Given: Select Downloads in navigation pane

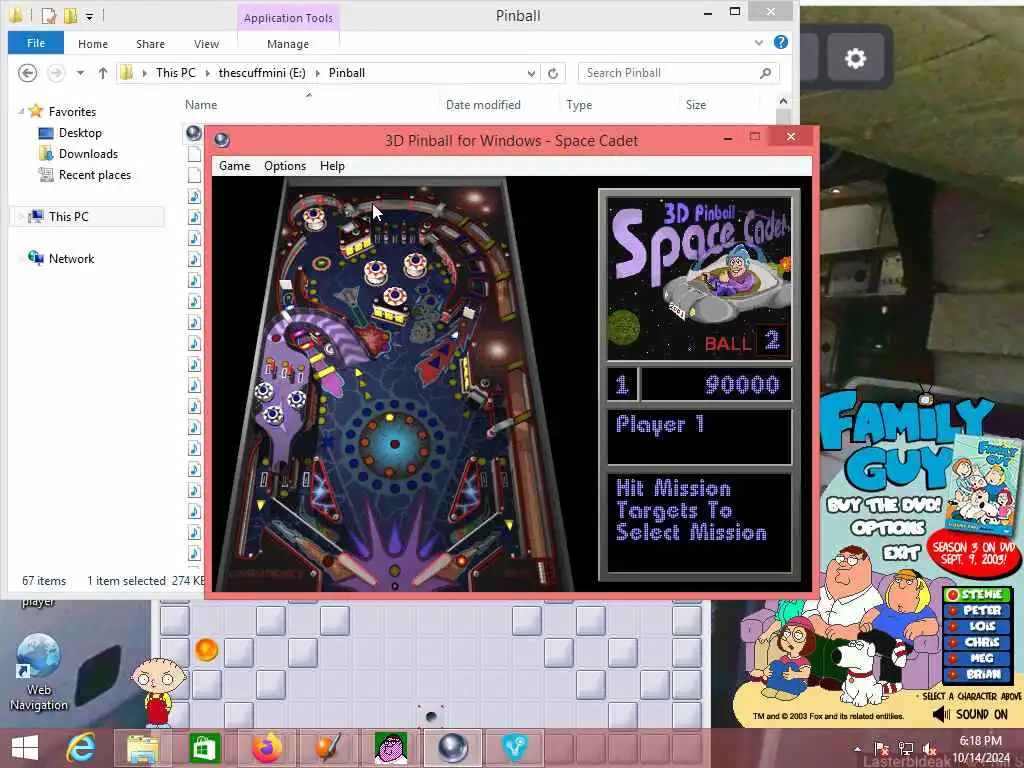Looking at the screenshot, I should tap(88, 153).
